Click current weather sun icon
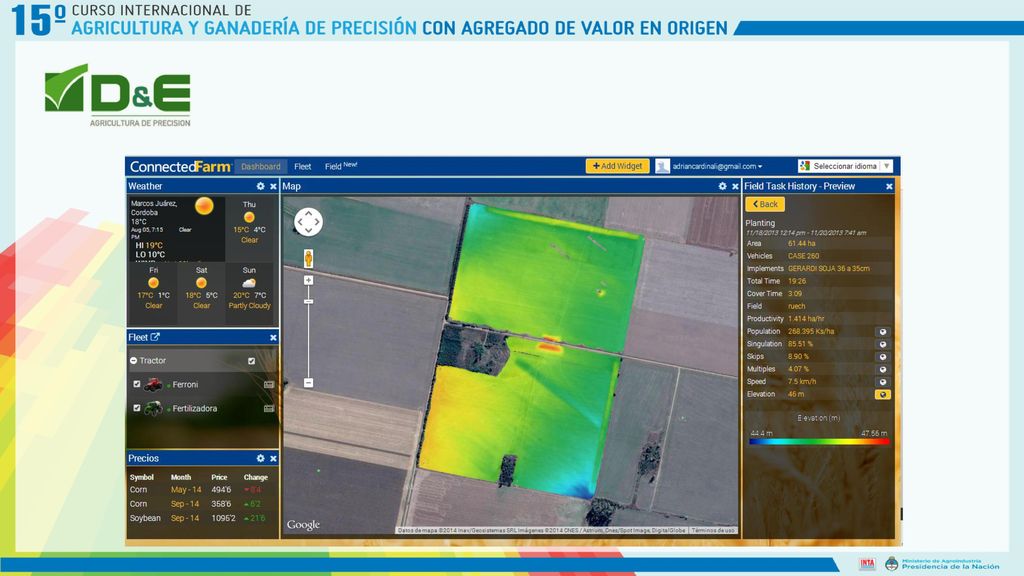This screenshot has height=576, width=1024. pos(204,206)
